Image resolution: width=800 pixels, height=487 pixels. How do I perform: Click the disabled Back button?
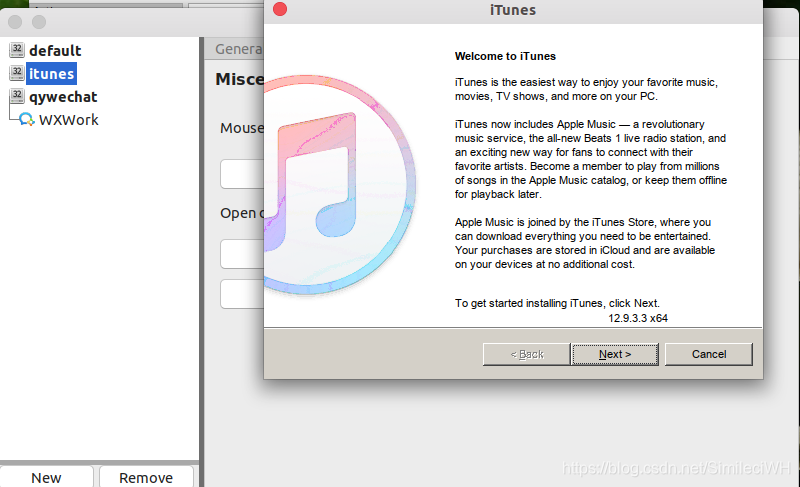pyautogui.click(x=527, y=354)
